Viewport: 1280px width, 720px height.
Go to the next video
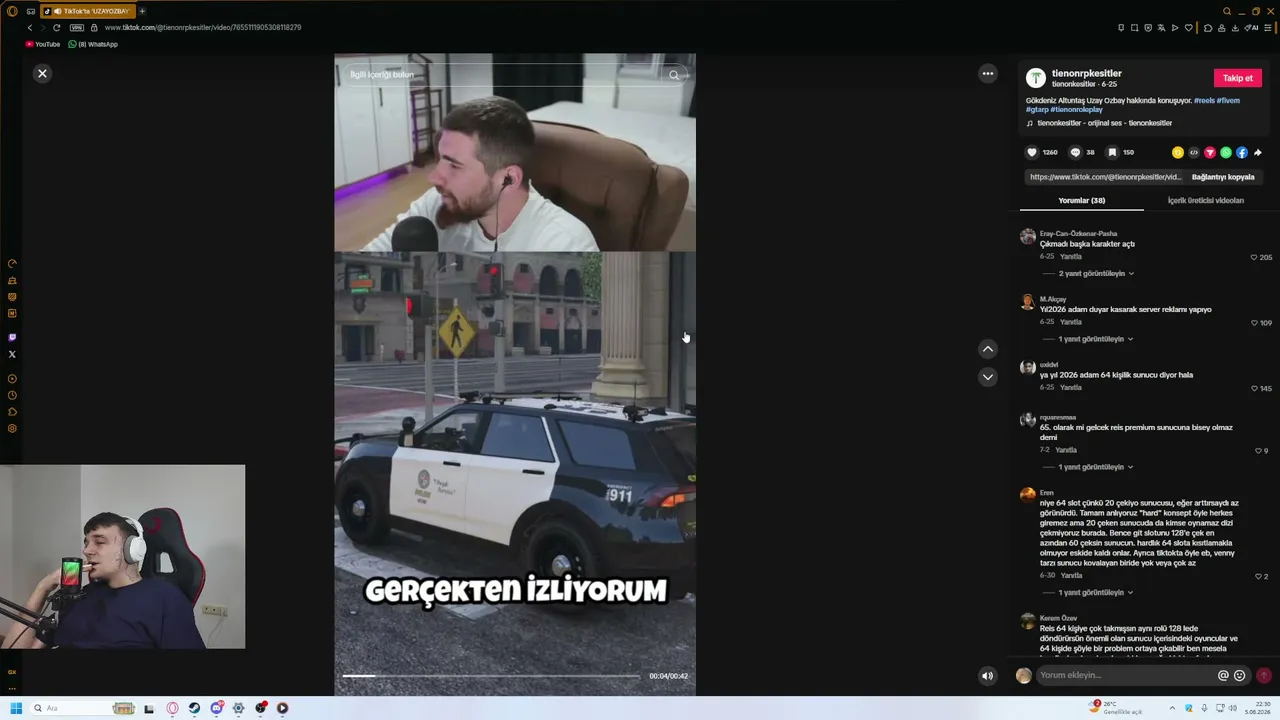[x=988, y=377]
